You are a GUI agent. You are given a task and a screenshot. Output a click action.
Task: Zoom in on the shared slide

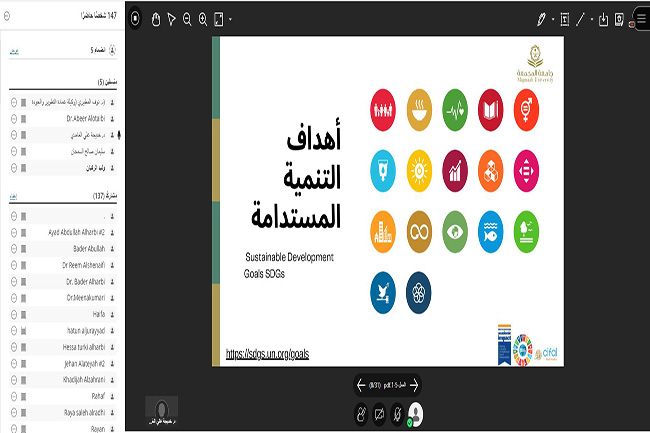point(203,19)
